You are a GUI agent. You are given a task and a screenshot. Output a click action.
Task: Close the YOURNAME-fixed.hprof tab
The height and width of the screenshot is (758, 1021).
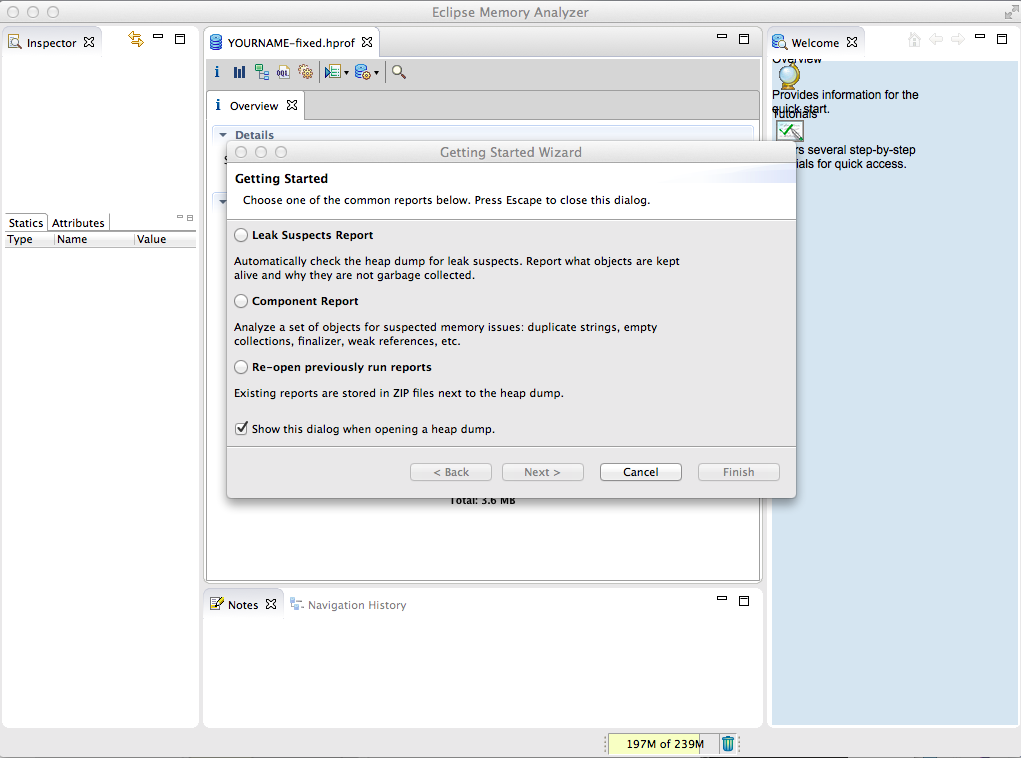click(367, 42)
